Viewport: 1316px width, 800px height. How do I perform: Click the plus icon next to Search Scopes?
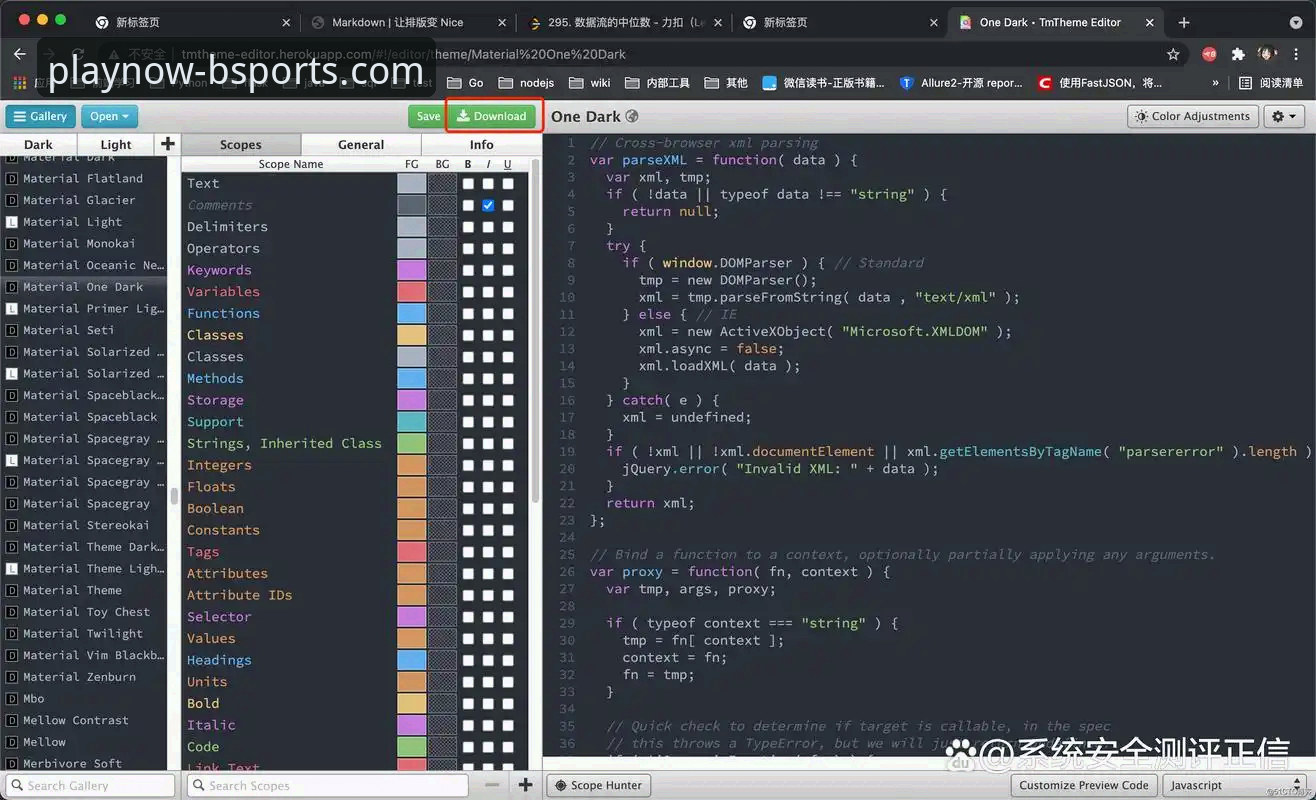[x=526, y=785]
